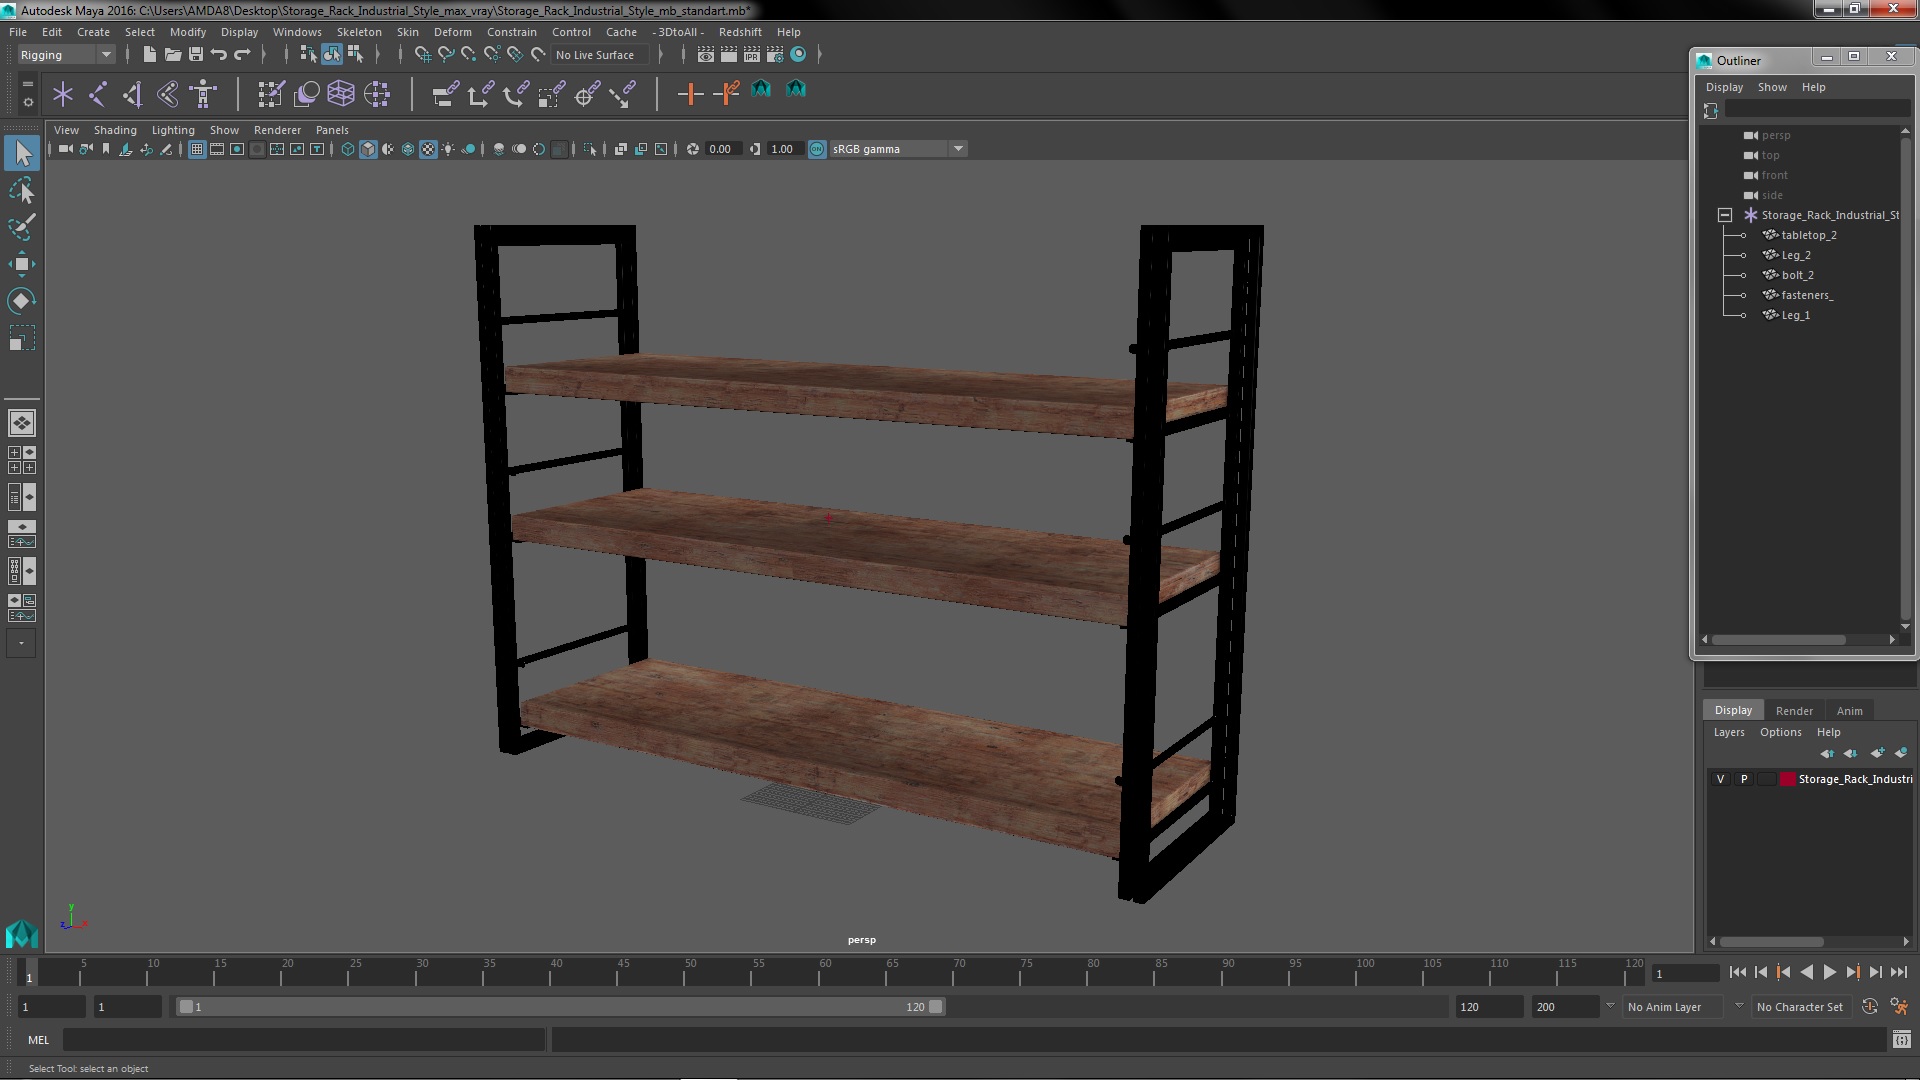The height and width of the screenshot is (1080, 1920).
Task: Open the sRGB gamma view transform dropdown
Action: [898, 149]
